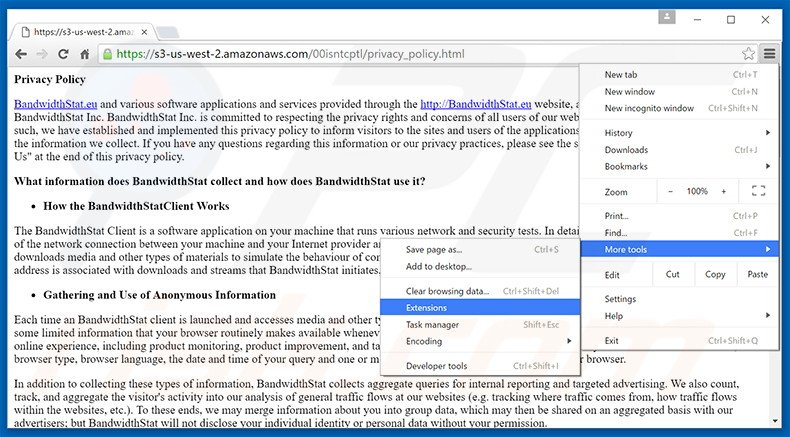
Task: Click the 100% zoom value
Action: (697, 192)
